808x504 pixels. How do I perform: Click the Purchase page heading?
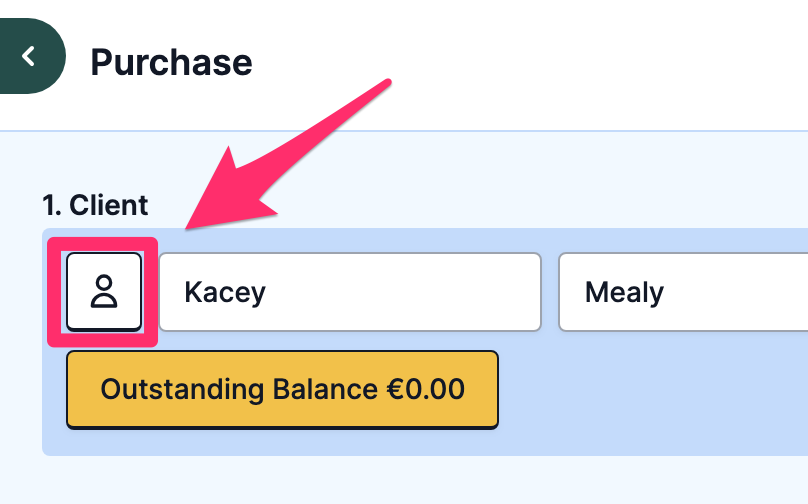pos(171,62)
